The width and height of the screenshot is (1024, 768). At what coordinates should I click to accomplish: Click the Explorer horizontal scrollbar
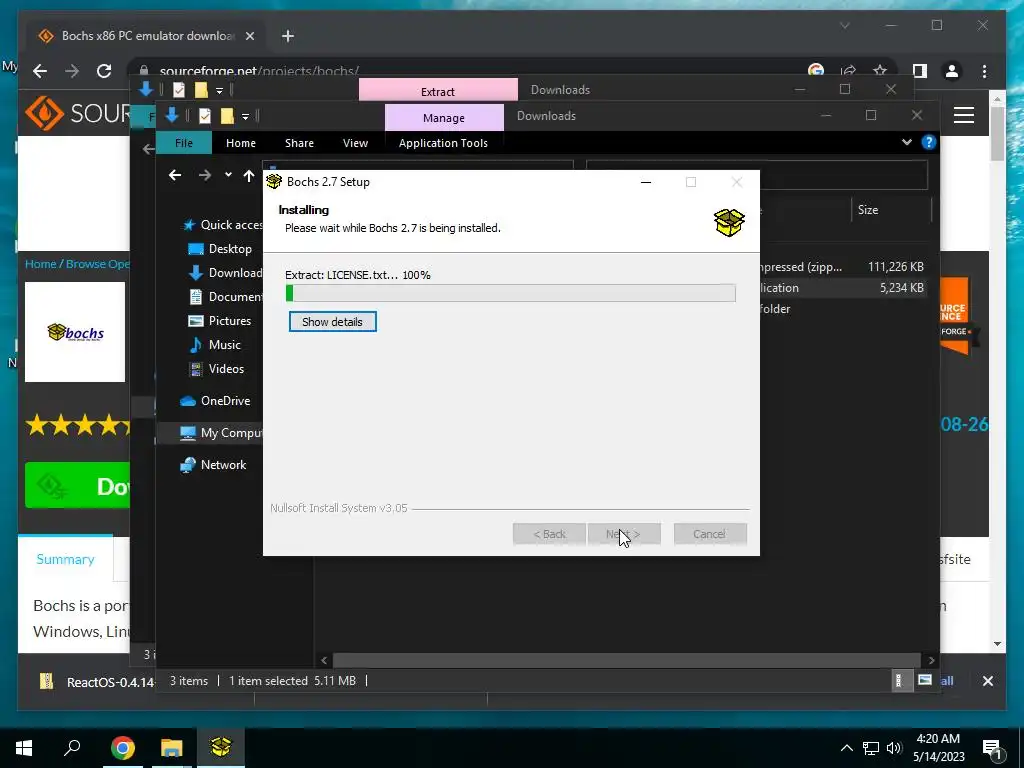(626, 660)
